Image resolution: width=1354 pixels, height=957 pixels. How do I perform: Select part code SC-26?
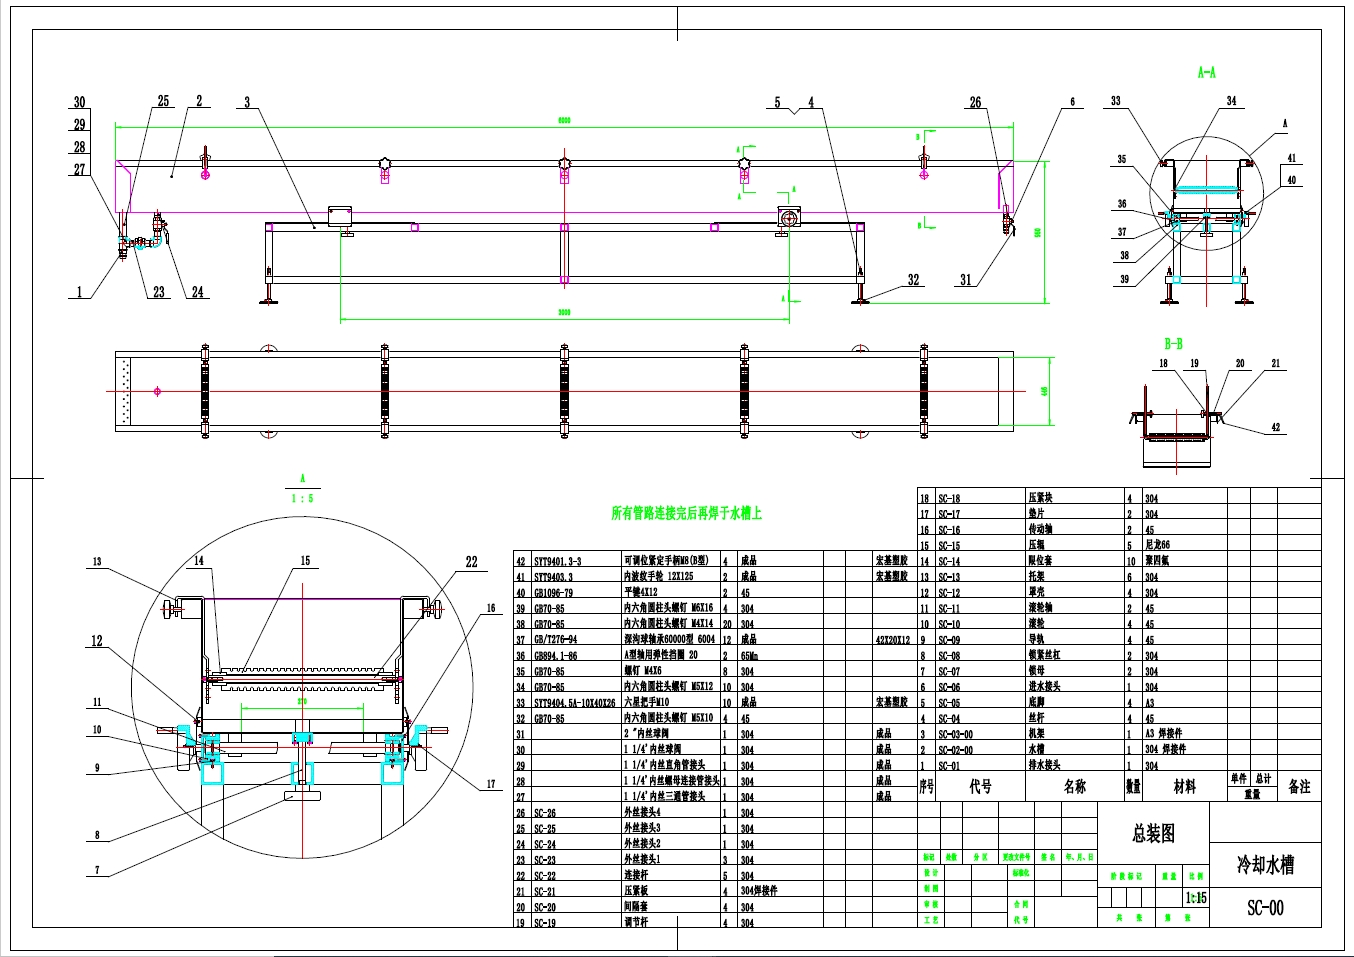pyautogui.click(x=545, y=813)
